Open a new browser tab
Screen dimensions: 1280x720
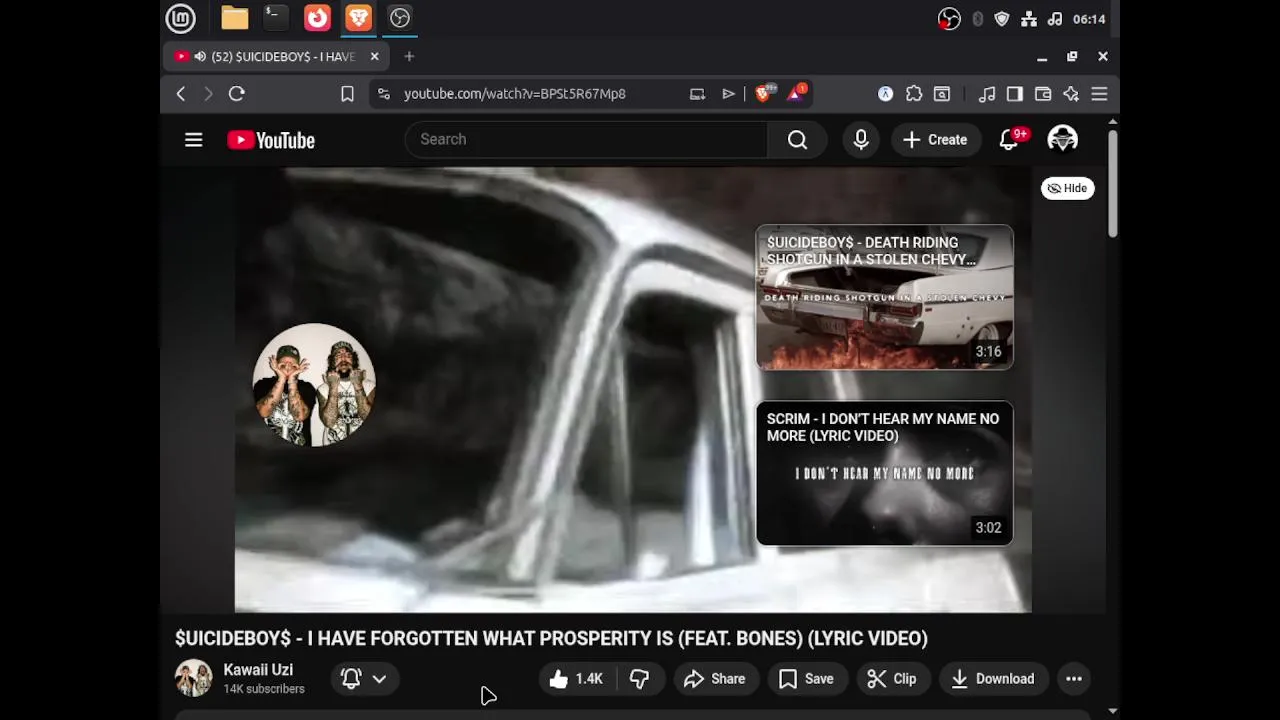(x=409, y=57)
